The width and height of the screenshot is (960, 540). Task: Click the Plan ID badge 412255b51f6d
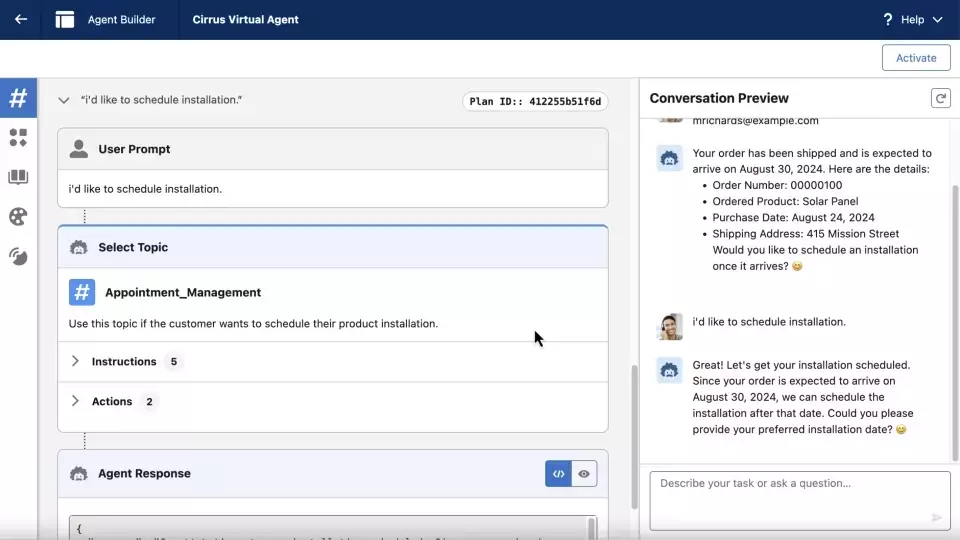(x=535, y=102)
